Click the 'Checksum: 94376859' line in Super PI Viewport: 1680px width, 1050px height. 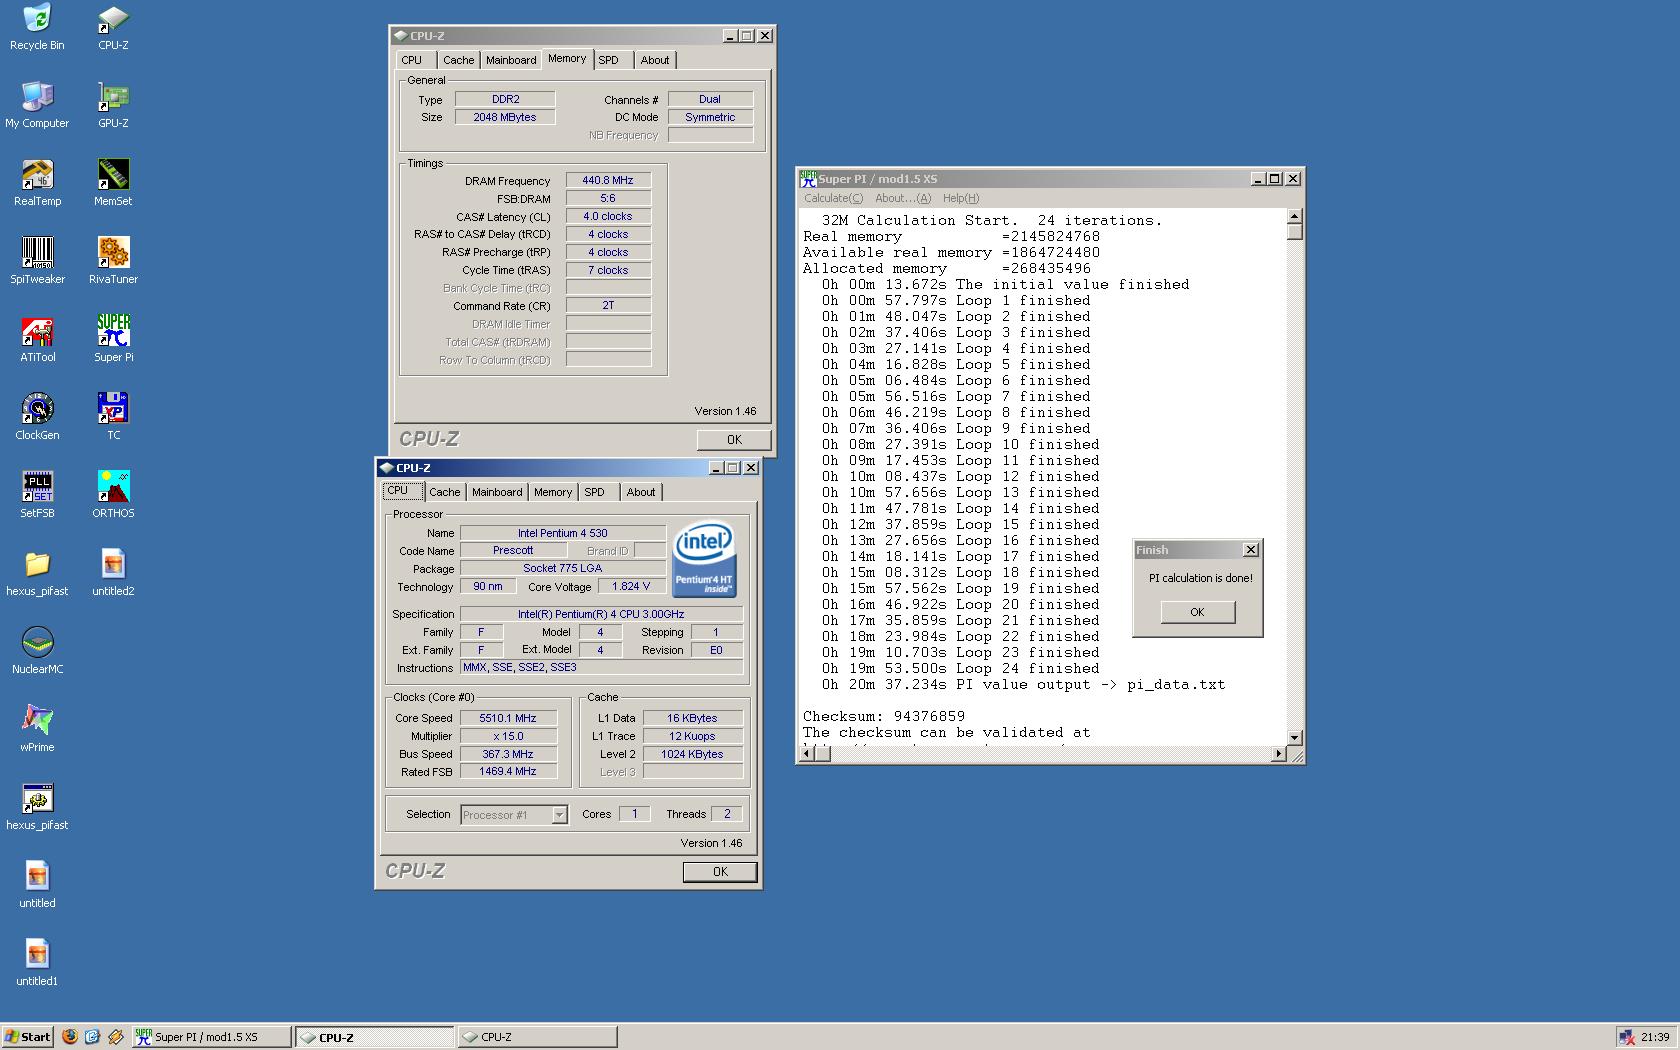click(884, 717)
